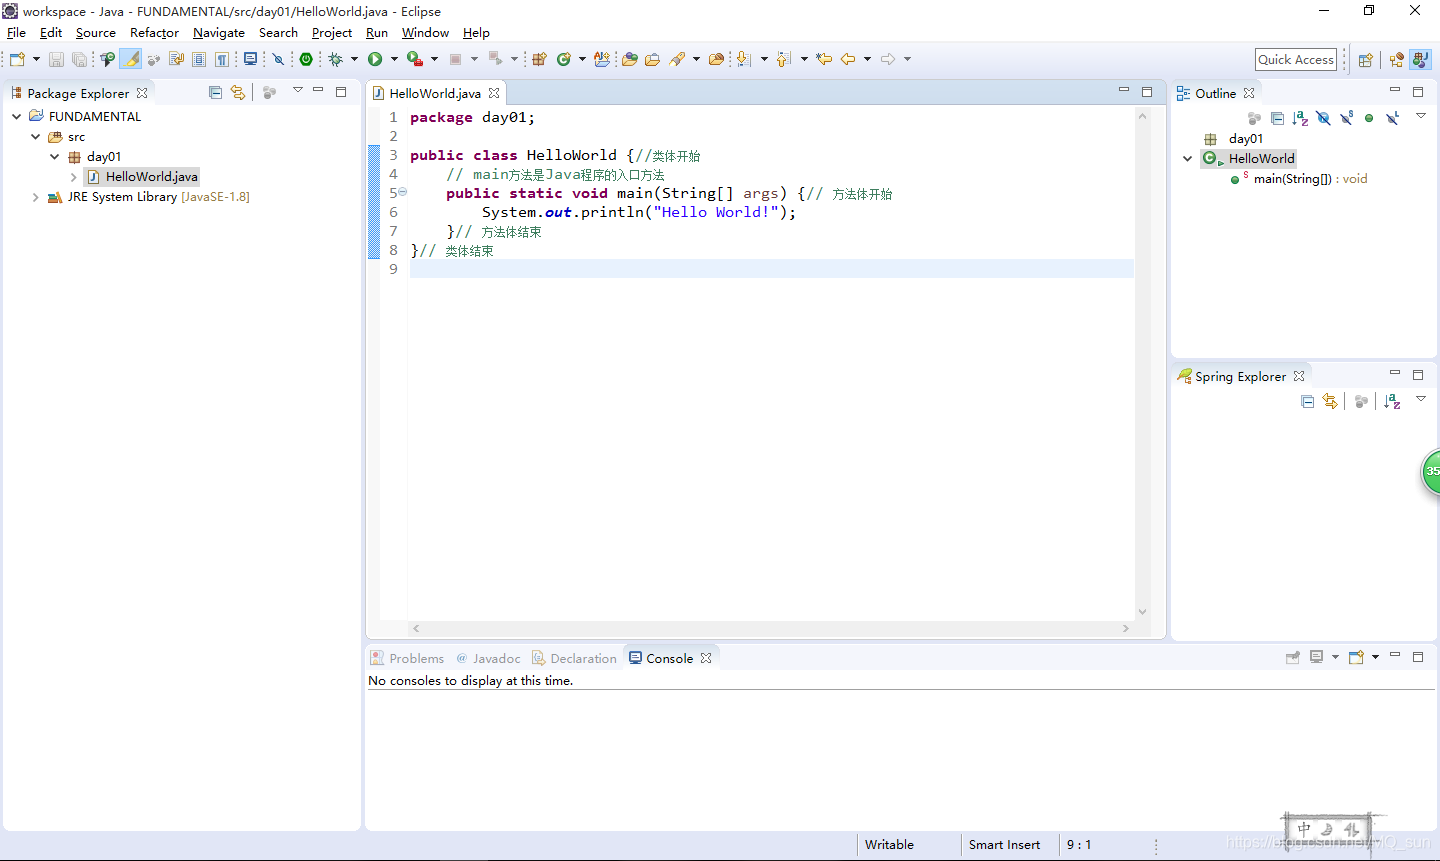
Task: Toggle Hide Fields in Outline
Action: [1323, 118]
